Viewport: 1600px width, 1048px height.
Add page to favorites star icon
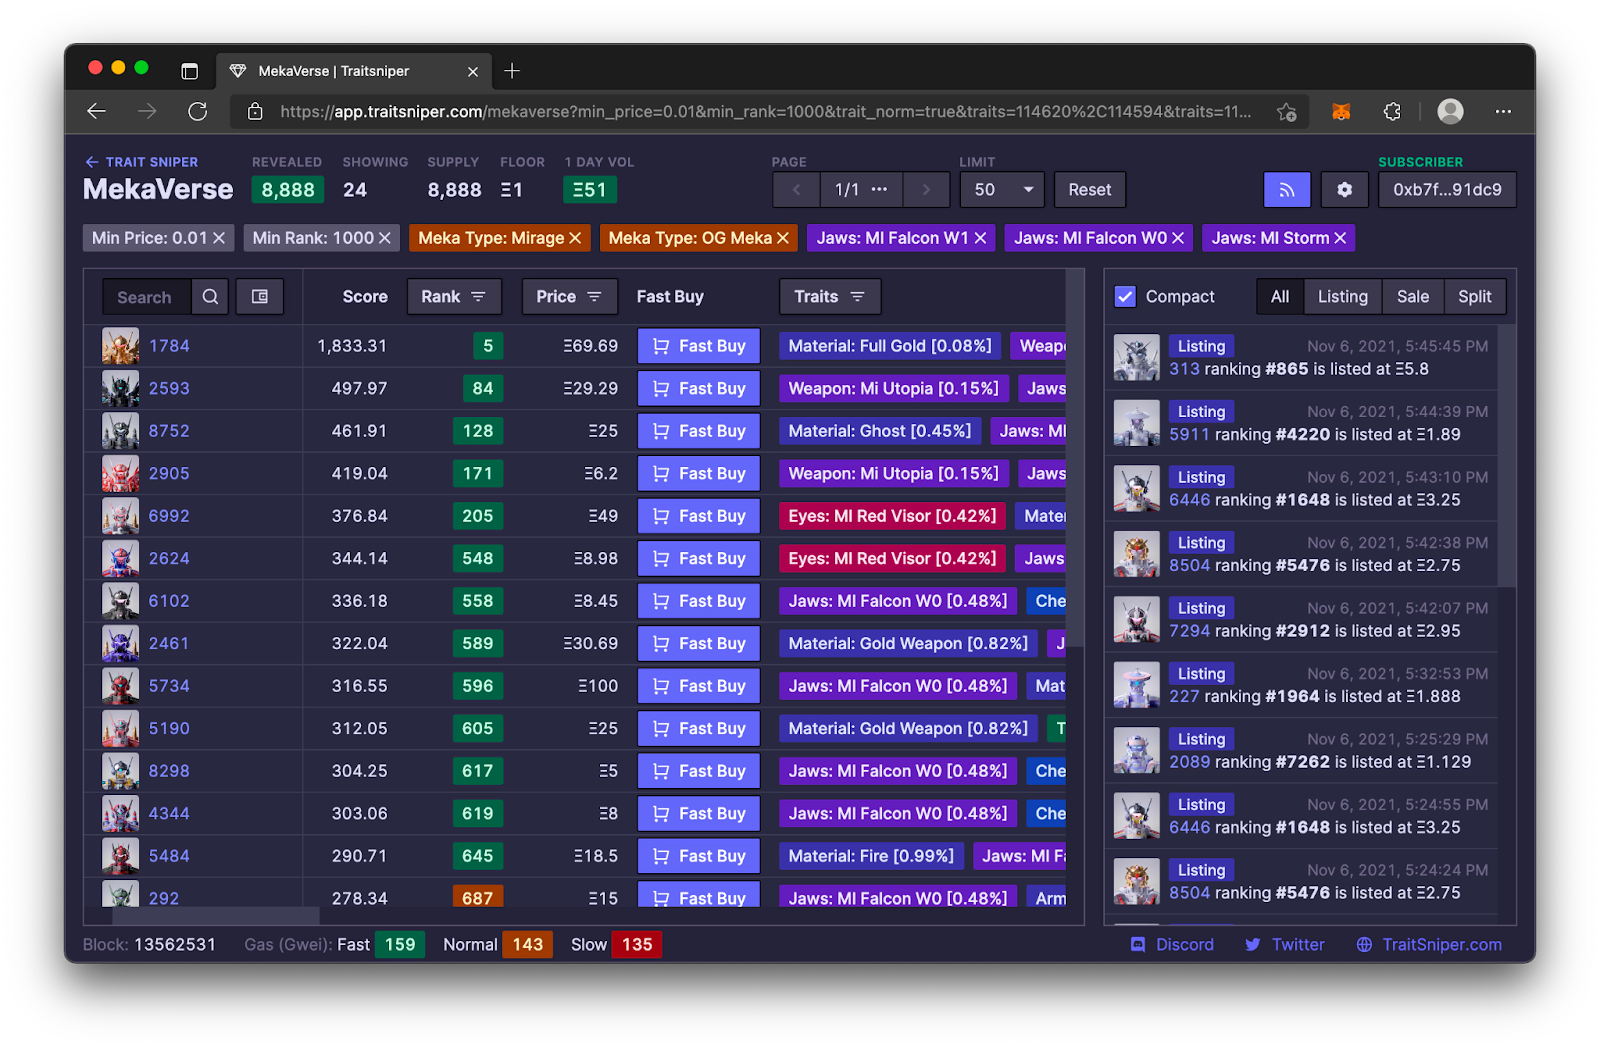coord(1287,111)
